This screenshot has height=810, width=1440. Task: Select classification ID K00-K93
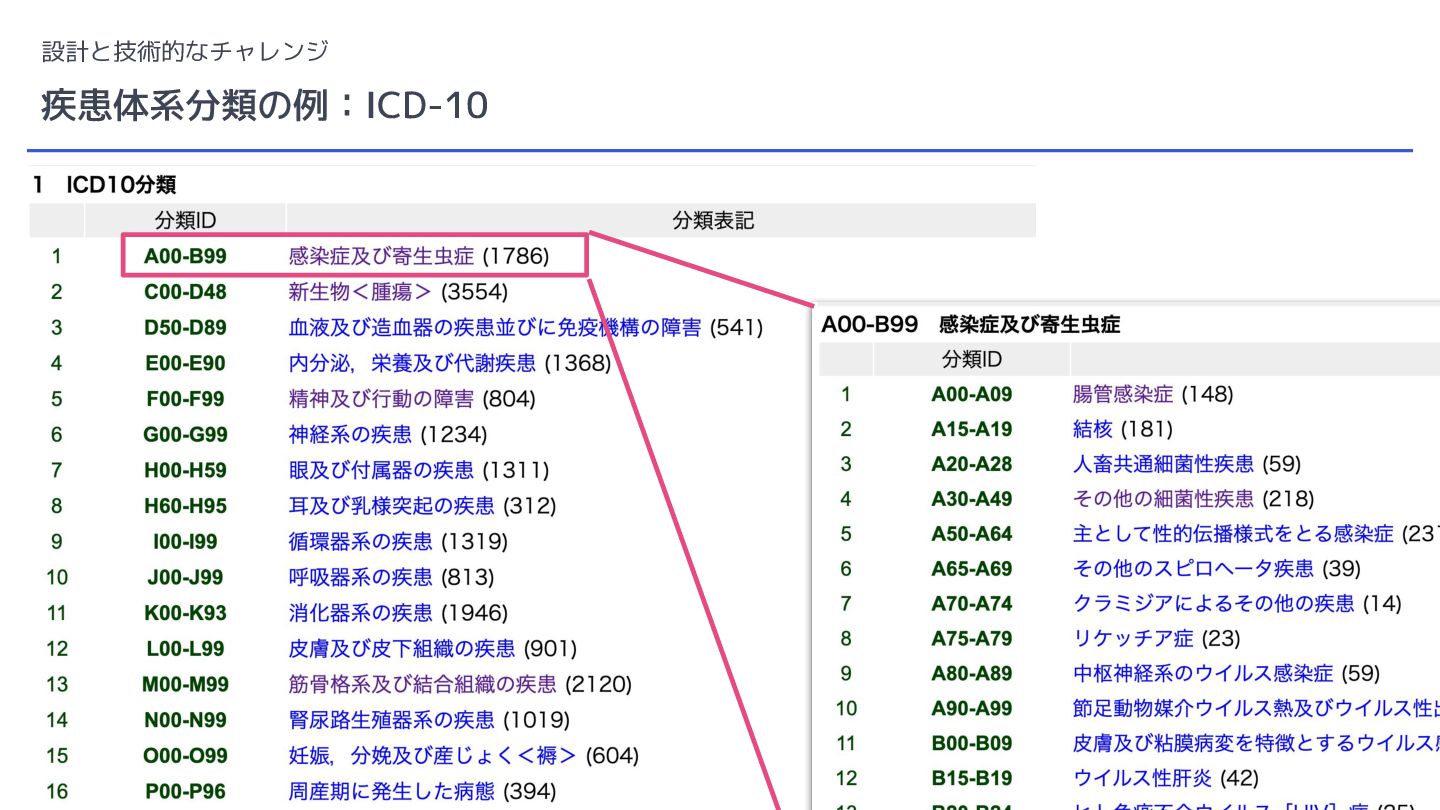(185, 612)
